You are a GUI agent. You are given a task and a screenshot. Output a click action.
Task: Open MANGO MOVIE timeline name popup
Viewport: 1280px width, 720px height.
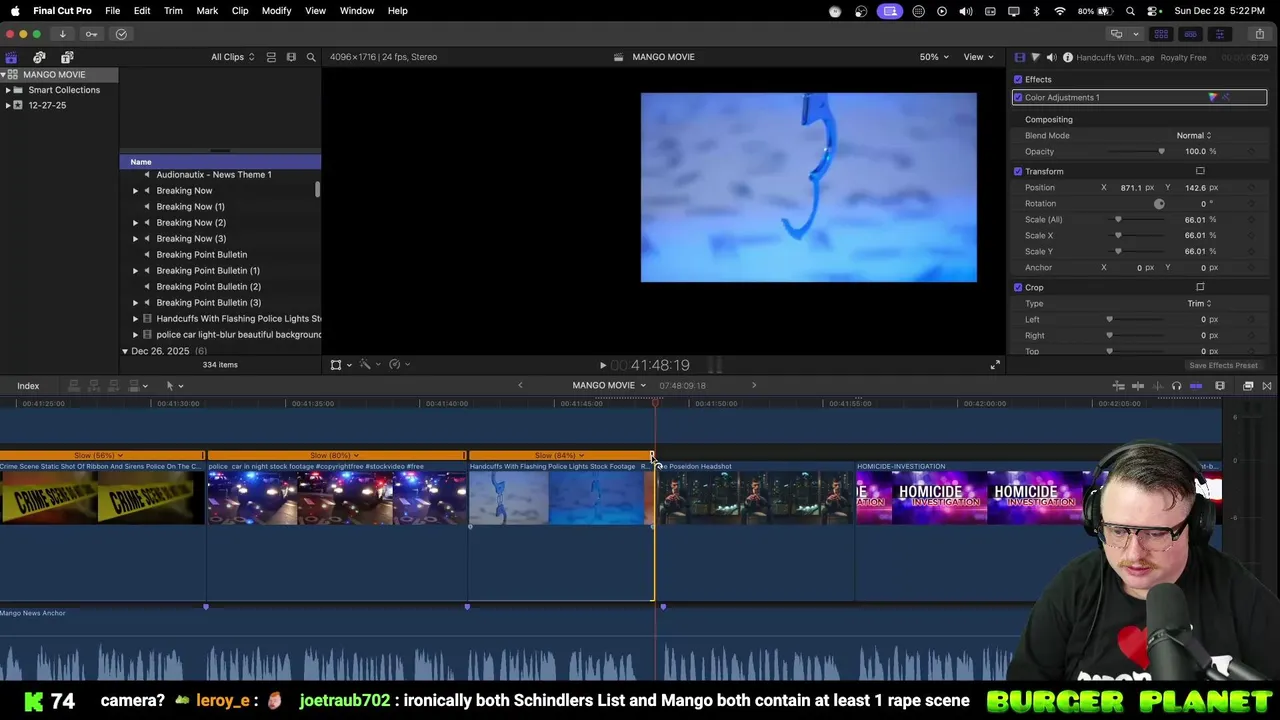coord(609,386)
